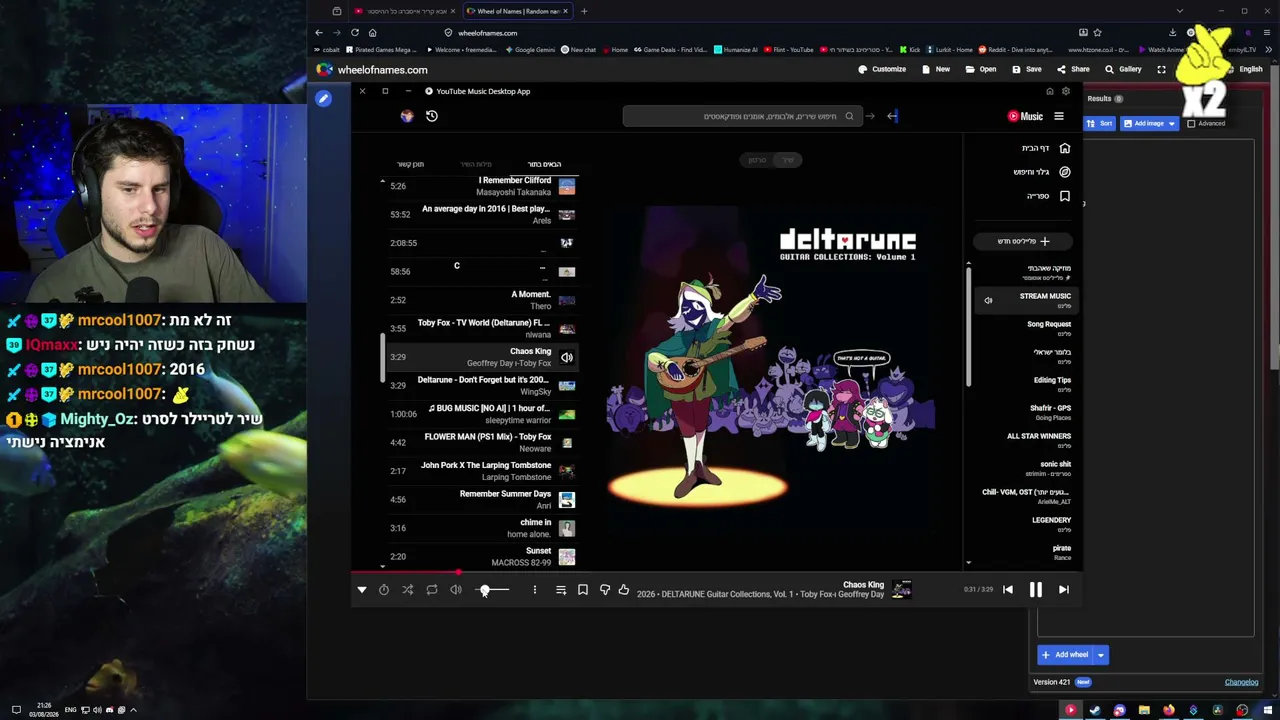Switch to the Lyrics tab in queue panel
The image size is (1280, 720).
[476, 164]
